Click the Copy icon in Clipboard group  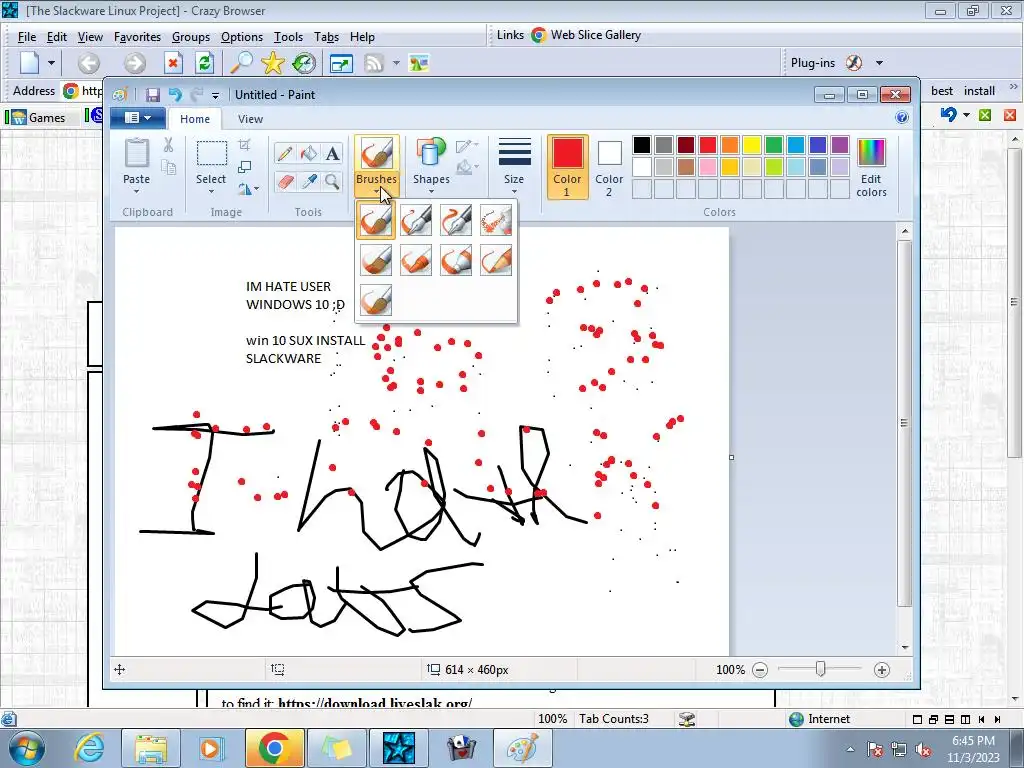pos(168,168)
